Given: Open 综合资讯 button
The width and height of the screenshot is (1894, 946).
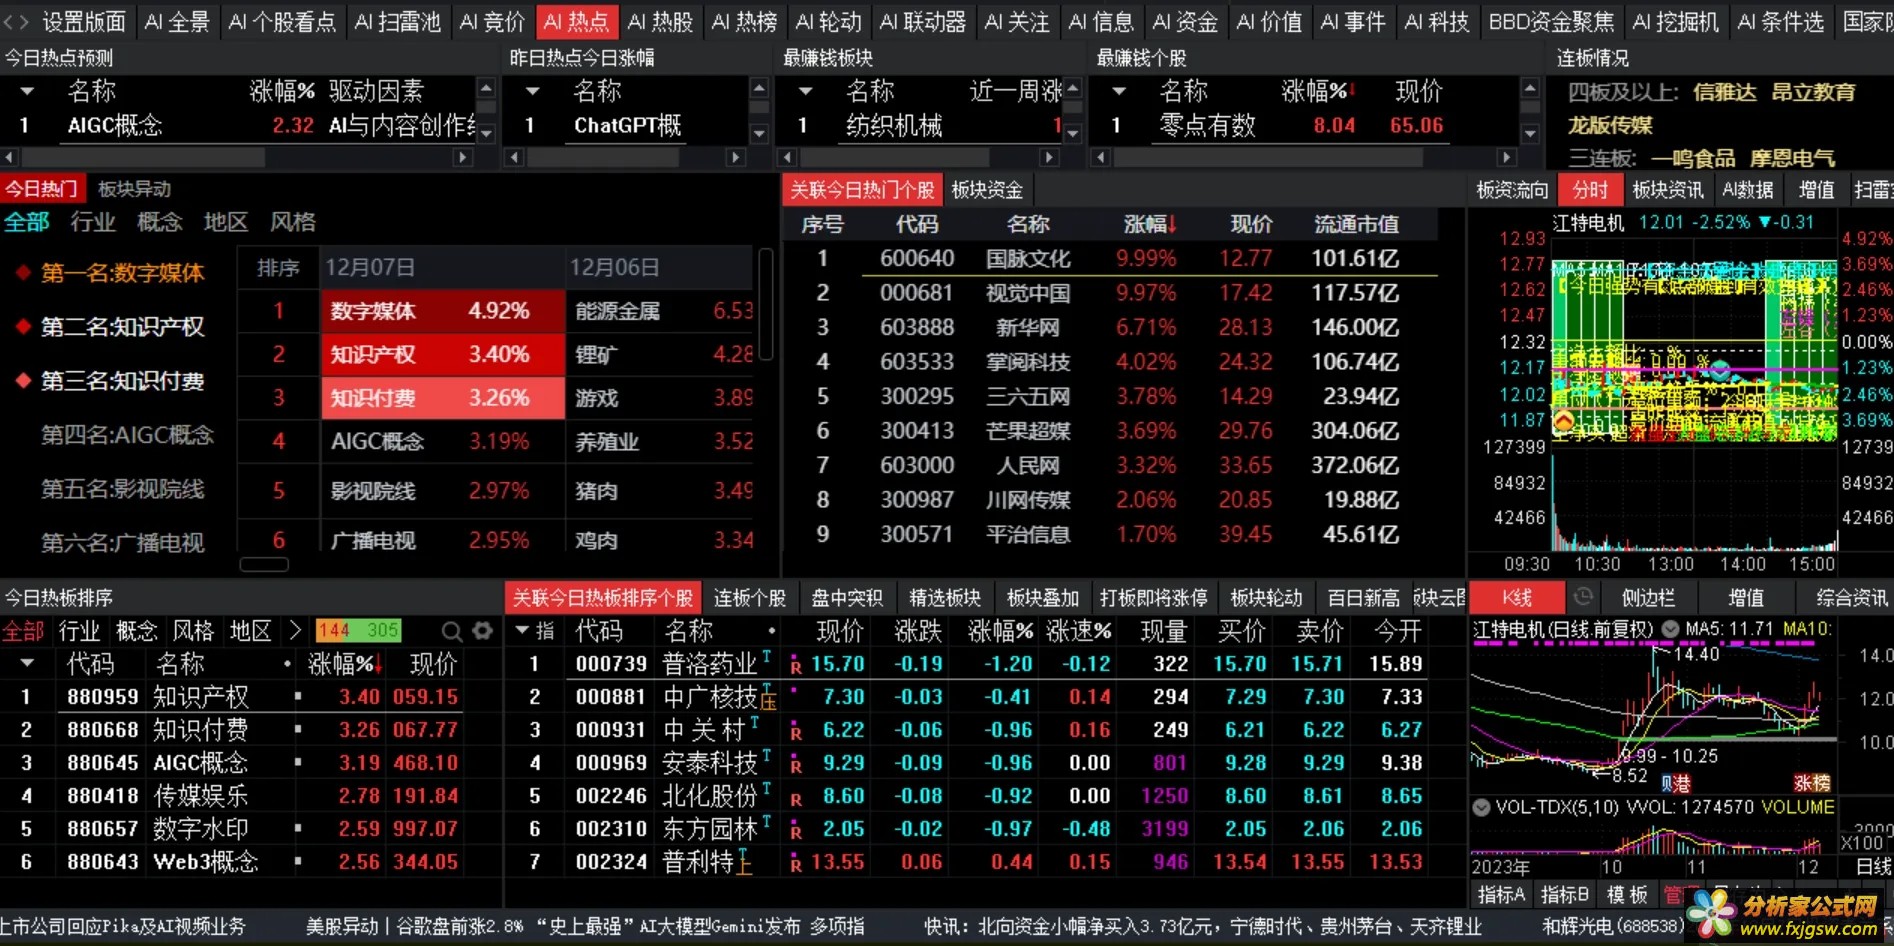Looking at the screenshot, I should (x=1853, y=598).
